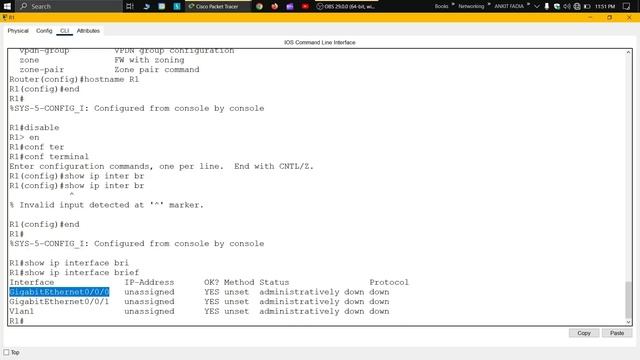
Task: Click the GigabitEthernet0/0/1 interface text
Action: [59, 302]
